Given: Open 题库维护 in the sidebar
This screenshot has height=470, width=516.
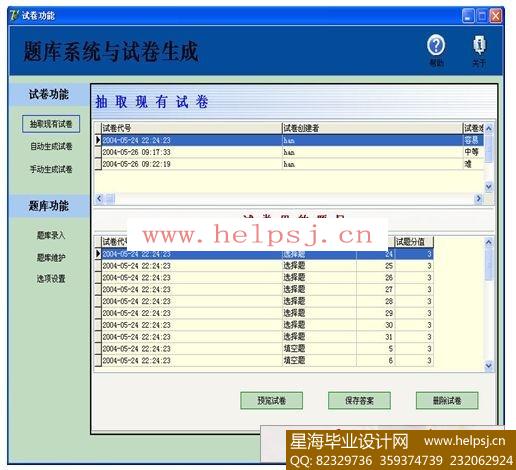Looking at the screenshot, I should (51, 257).
